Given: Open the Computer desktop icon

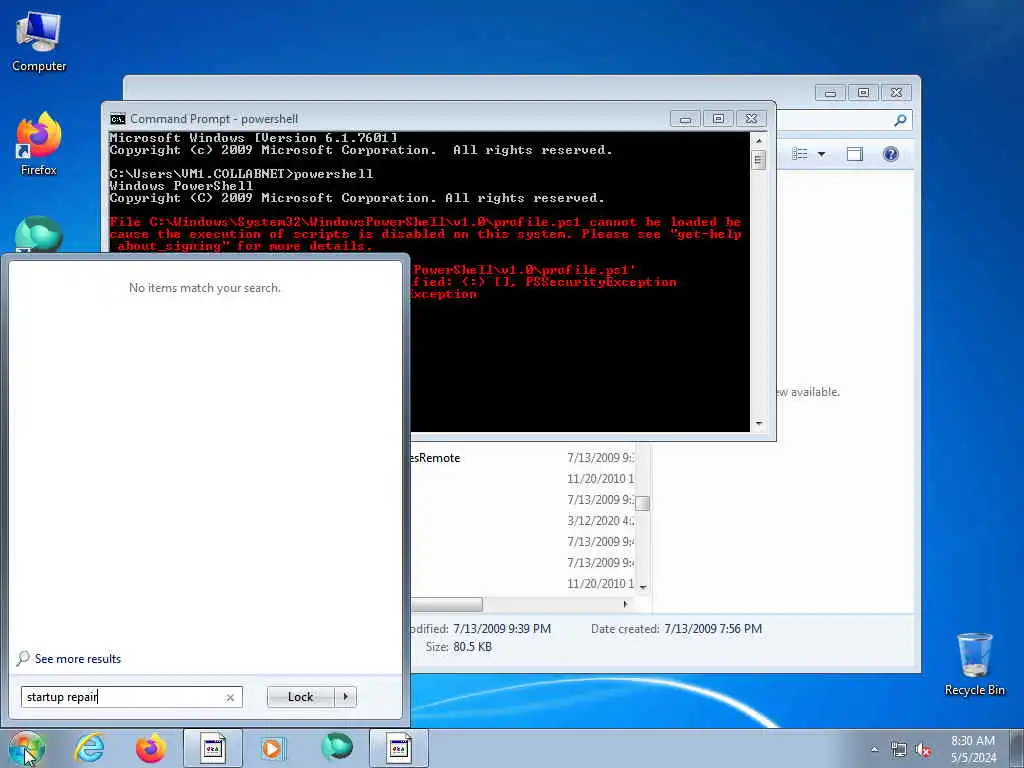Looking at the screenshot, I should [x=39, y=40].
